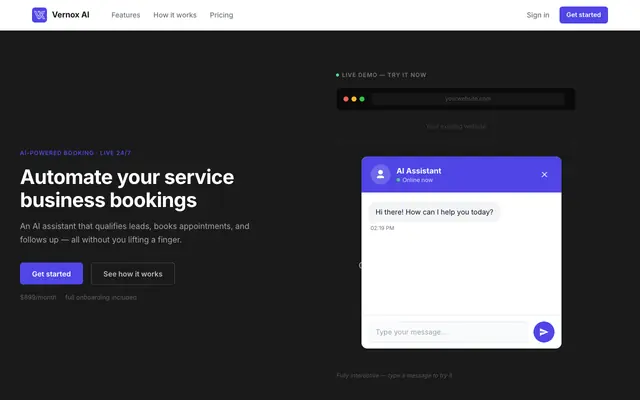Viewport: 640px width, 400px height.
Task: Click the 'AI Assistant' chat title
Action: (x=419, y=171)
